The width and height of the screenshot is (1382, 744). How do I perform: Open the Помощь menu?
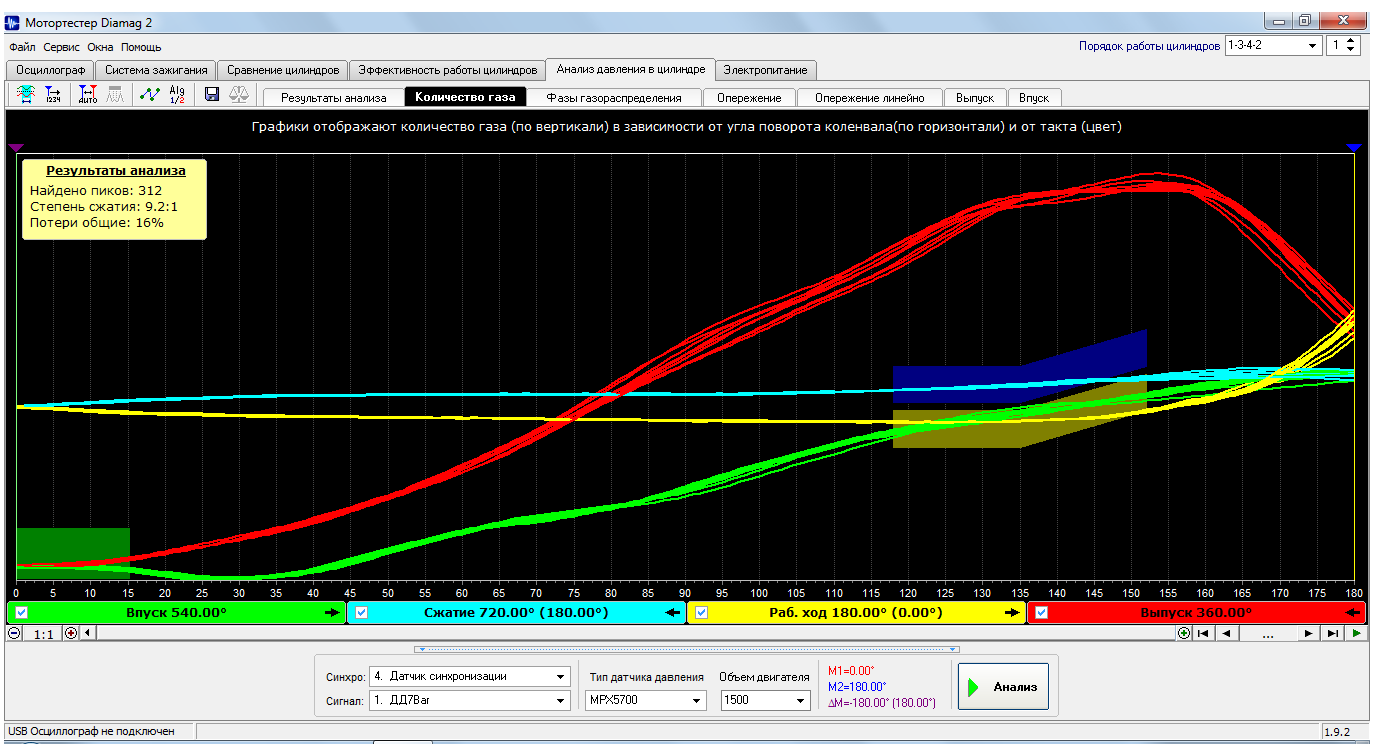141,47
